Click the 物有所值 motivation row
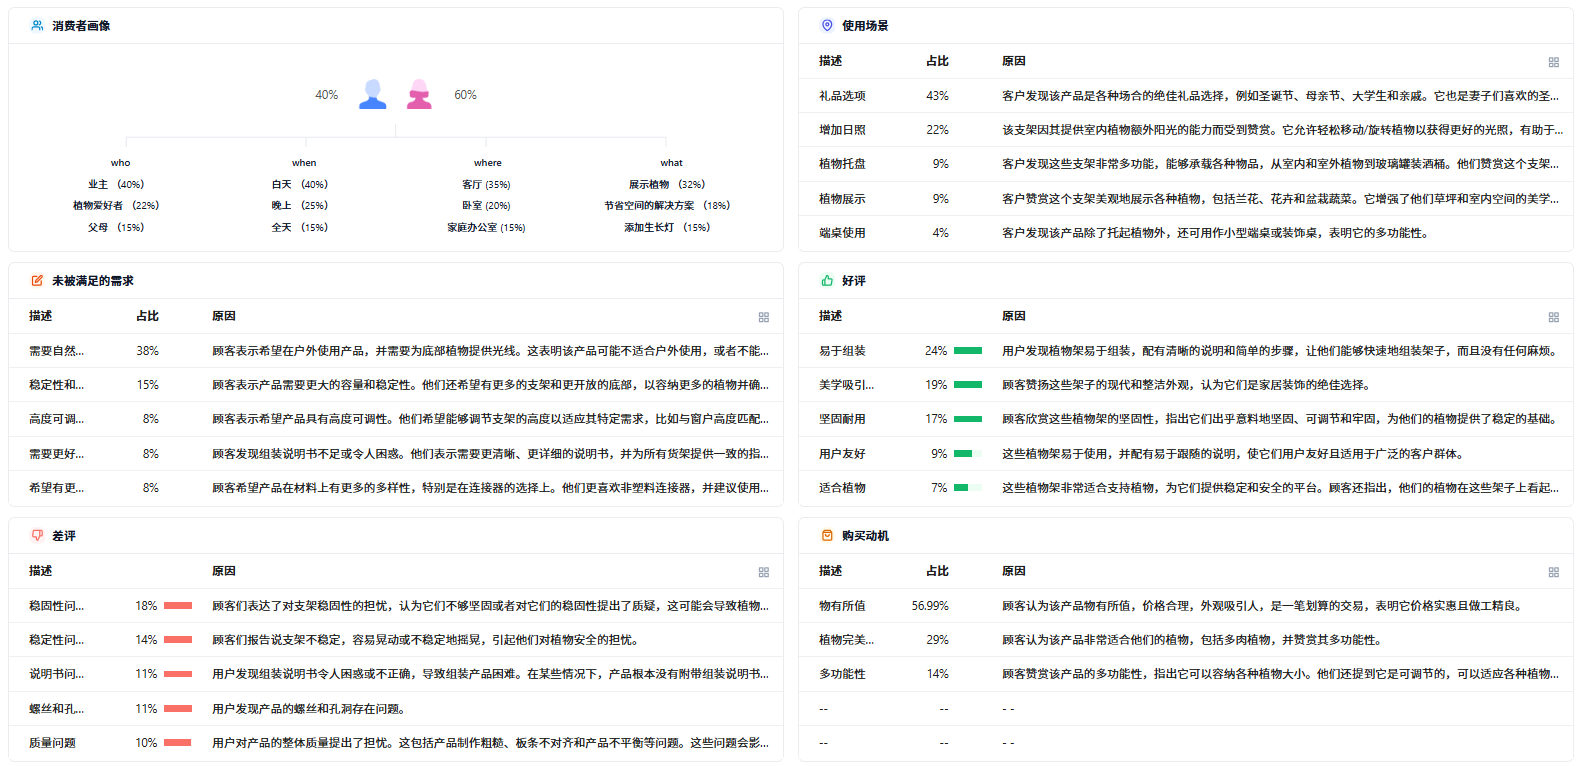 1186,606
